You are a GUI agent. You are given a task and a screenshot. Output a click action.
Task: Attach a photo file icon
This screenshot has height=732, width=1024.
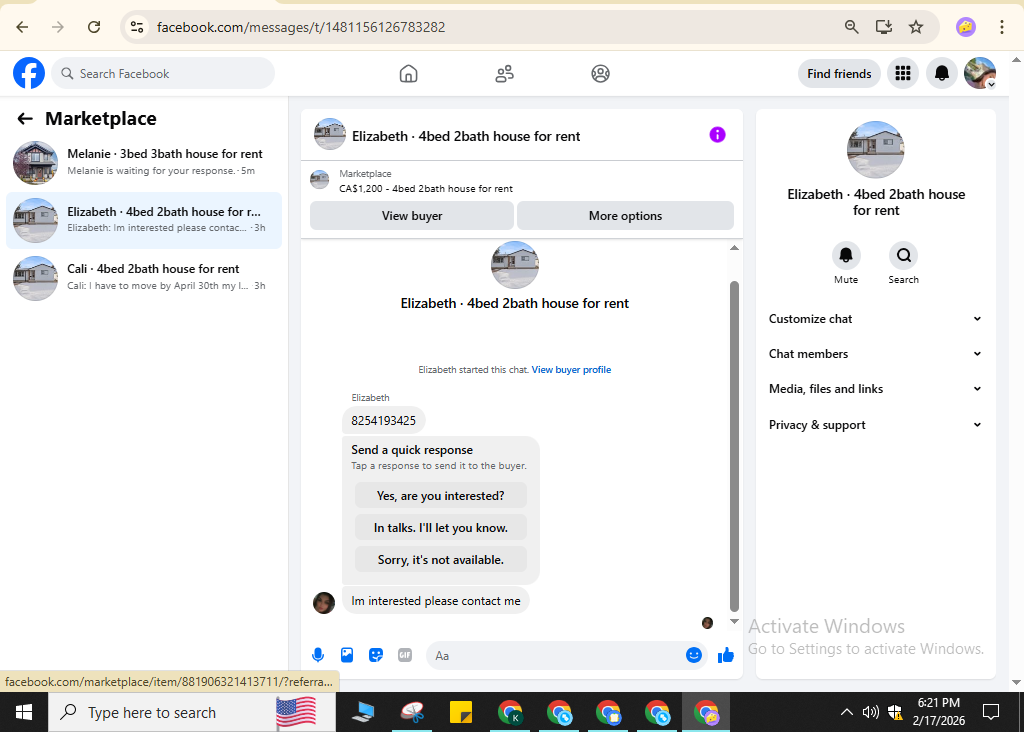point(347,655)
